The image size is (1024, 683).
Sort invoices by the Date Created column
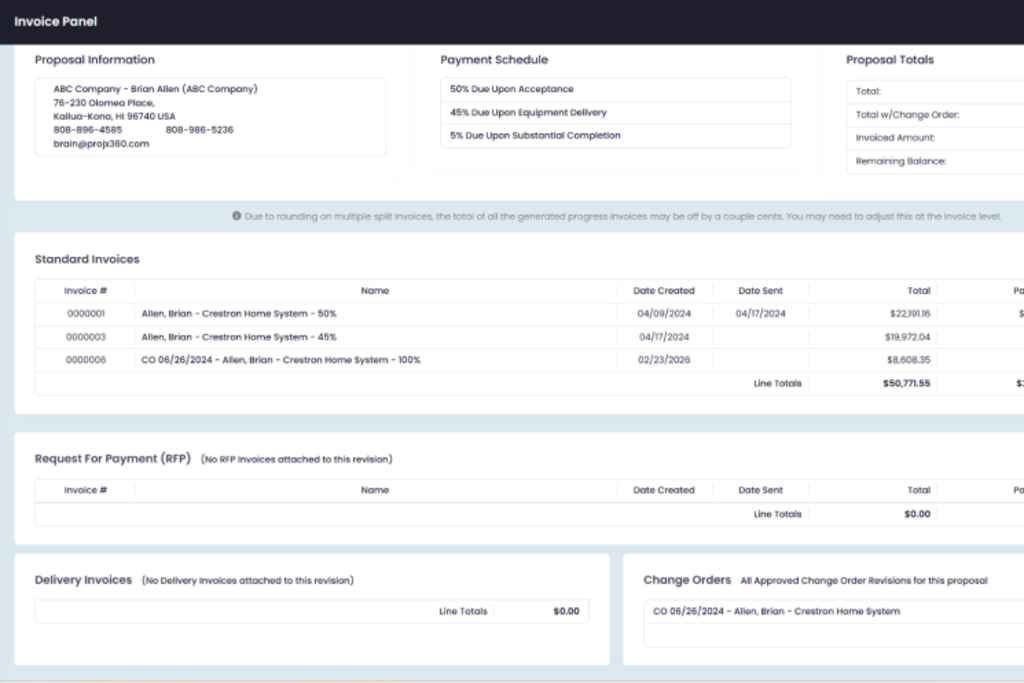point(664,290)
